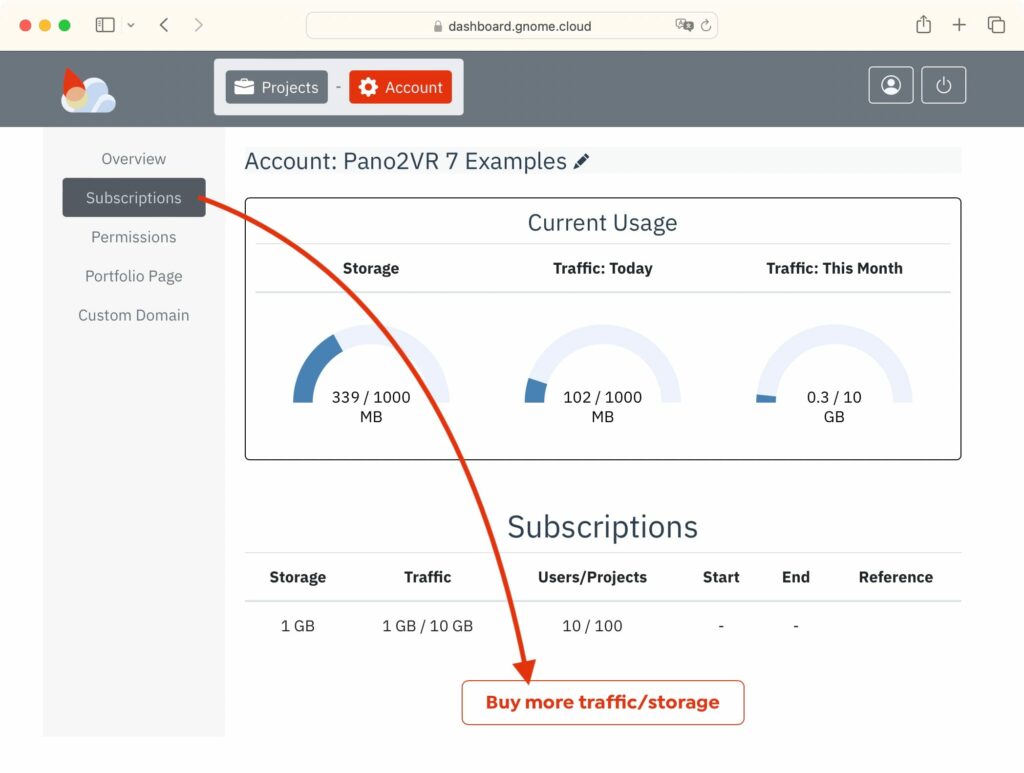This screenshot has width=1024, height=773.
Task: Click the Users/Projects column header
Action: (x=592, y=577)
